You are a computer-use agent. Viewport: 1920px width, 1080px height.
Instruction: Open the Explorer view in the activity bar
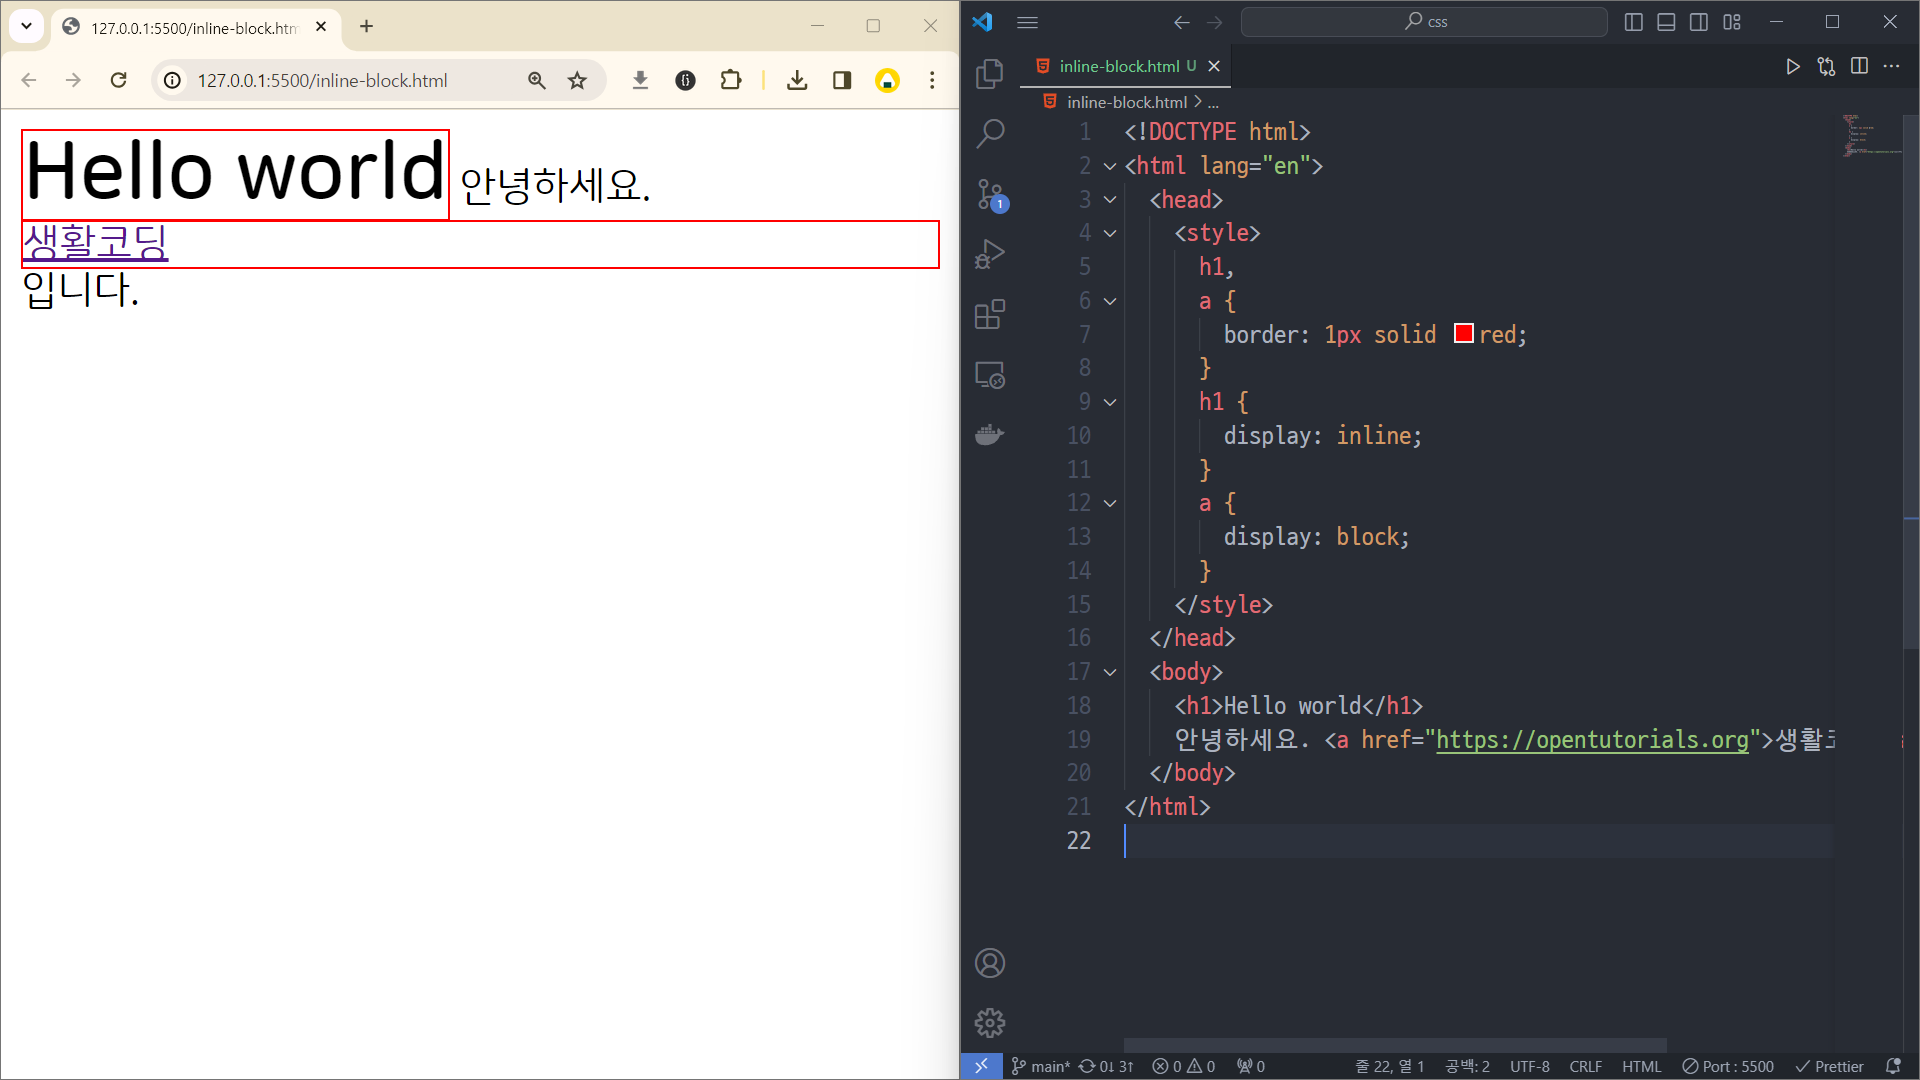coord(989,73)
